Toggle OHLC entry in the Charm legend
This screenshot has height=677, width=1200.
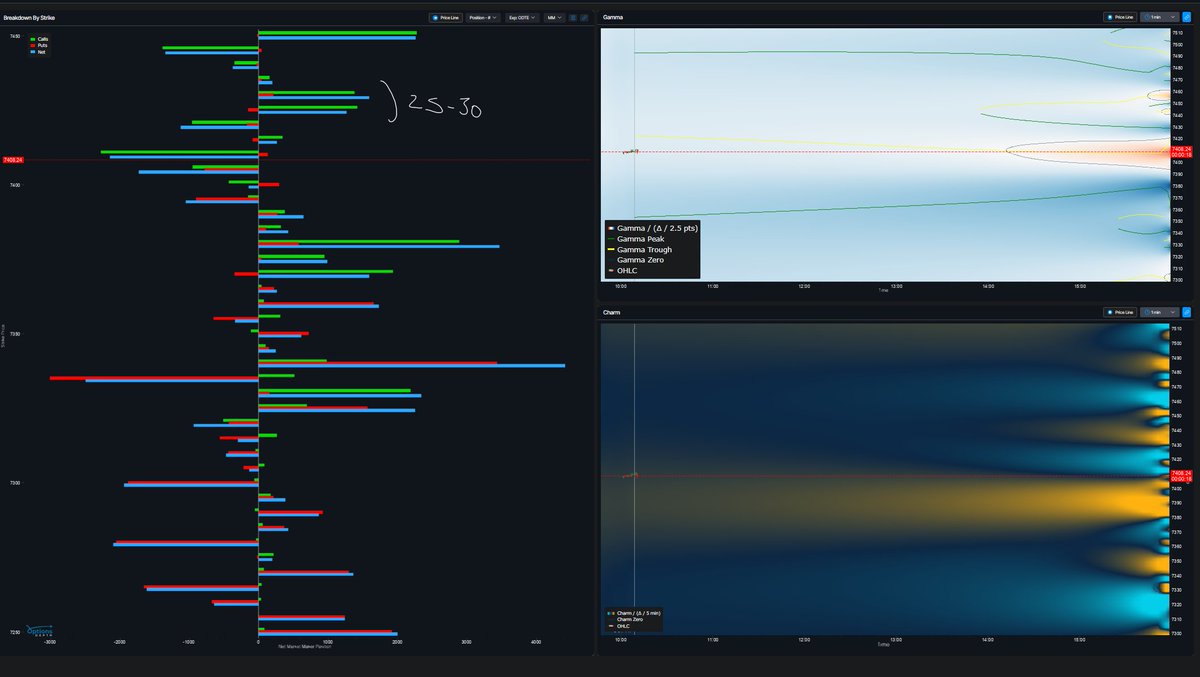coord(618,626)
